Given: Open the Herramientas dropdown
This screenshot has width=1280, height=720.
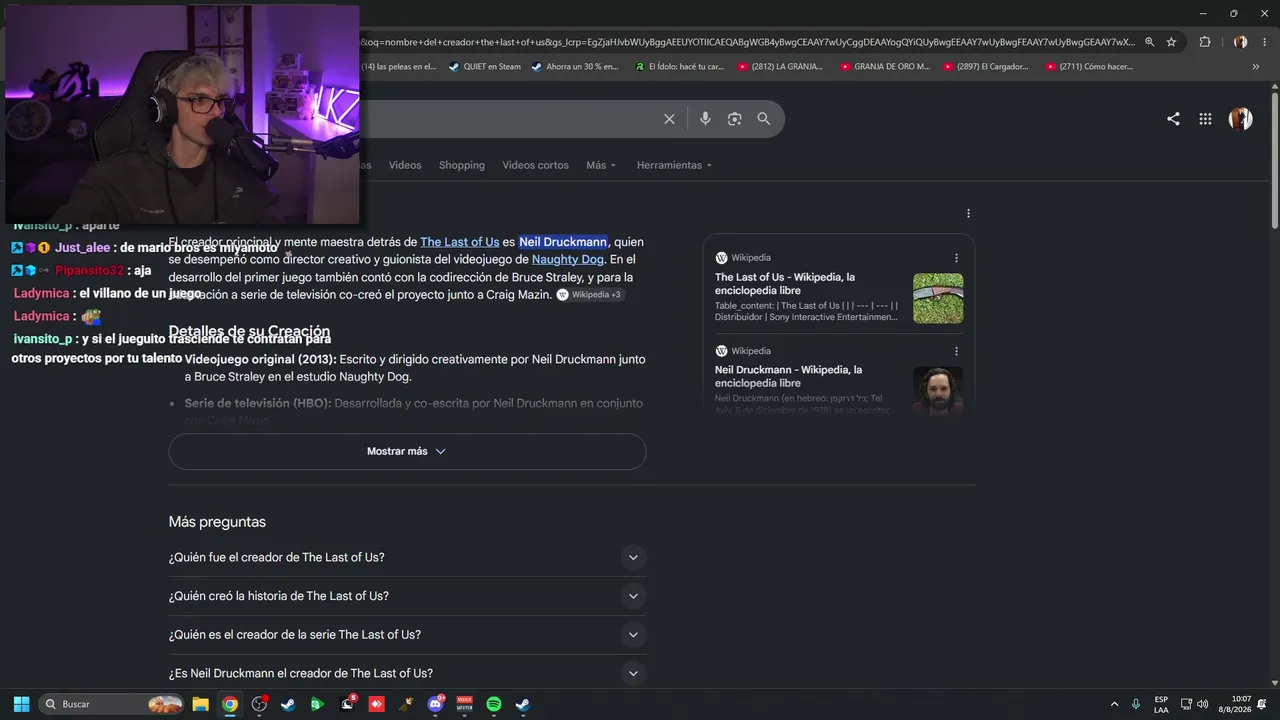Looking at the screenshot, I should point(674,165).
